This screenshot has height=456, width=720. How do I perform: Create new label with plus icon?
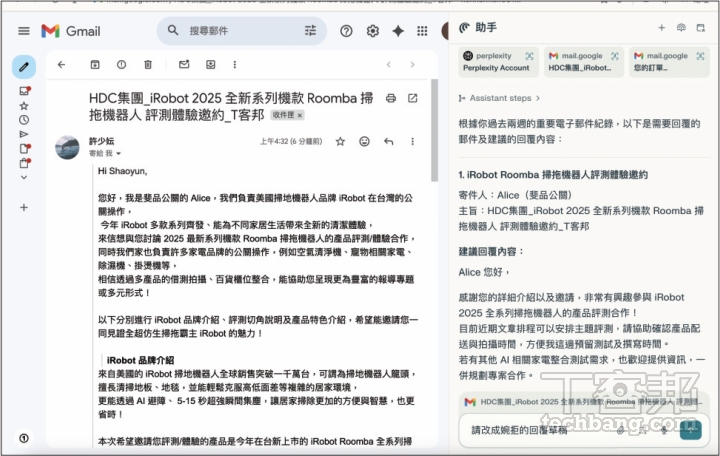pyautogui.click(x=24, y=208)
